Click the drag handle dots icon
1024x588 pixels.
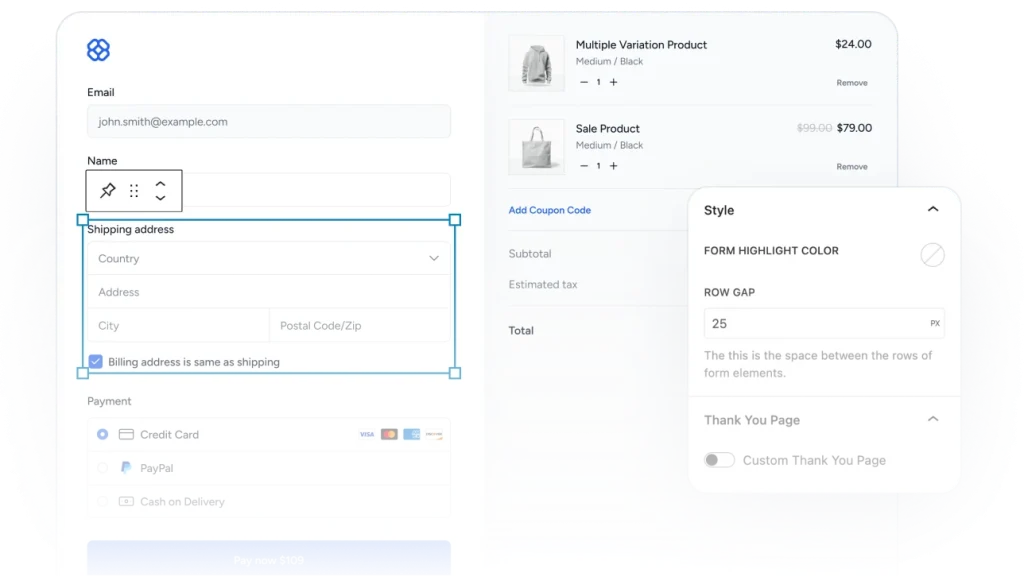[134, 191]
